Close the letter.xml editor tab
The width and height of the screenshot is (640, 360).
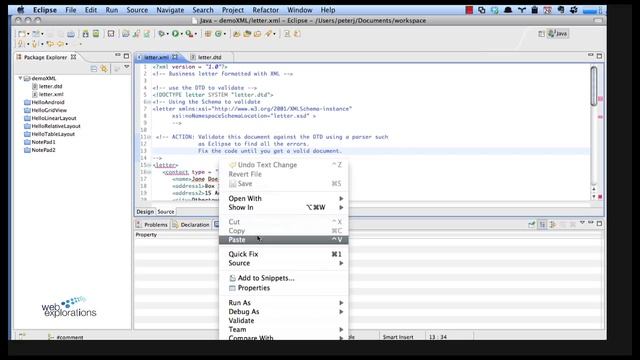coord(175,57)
